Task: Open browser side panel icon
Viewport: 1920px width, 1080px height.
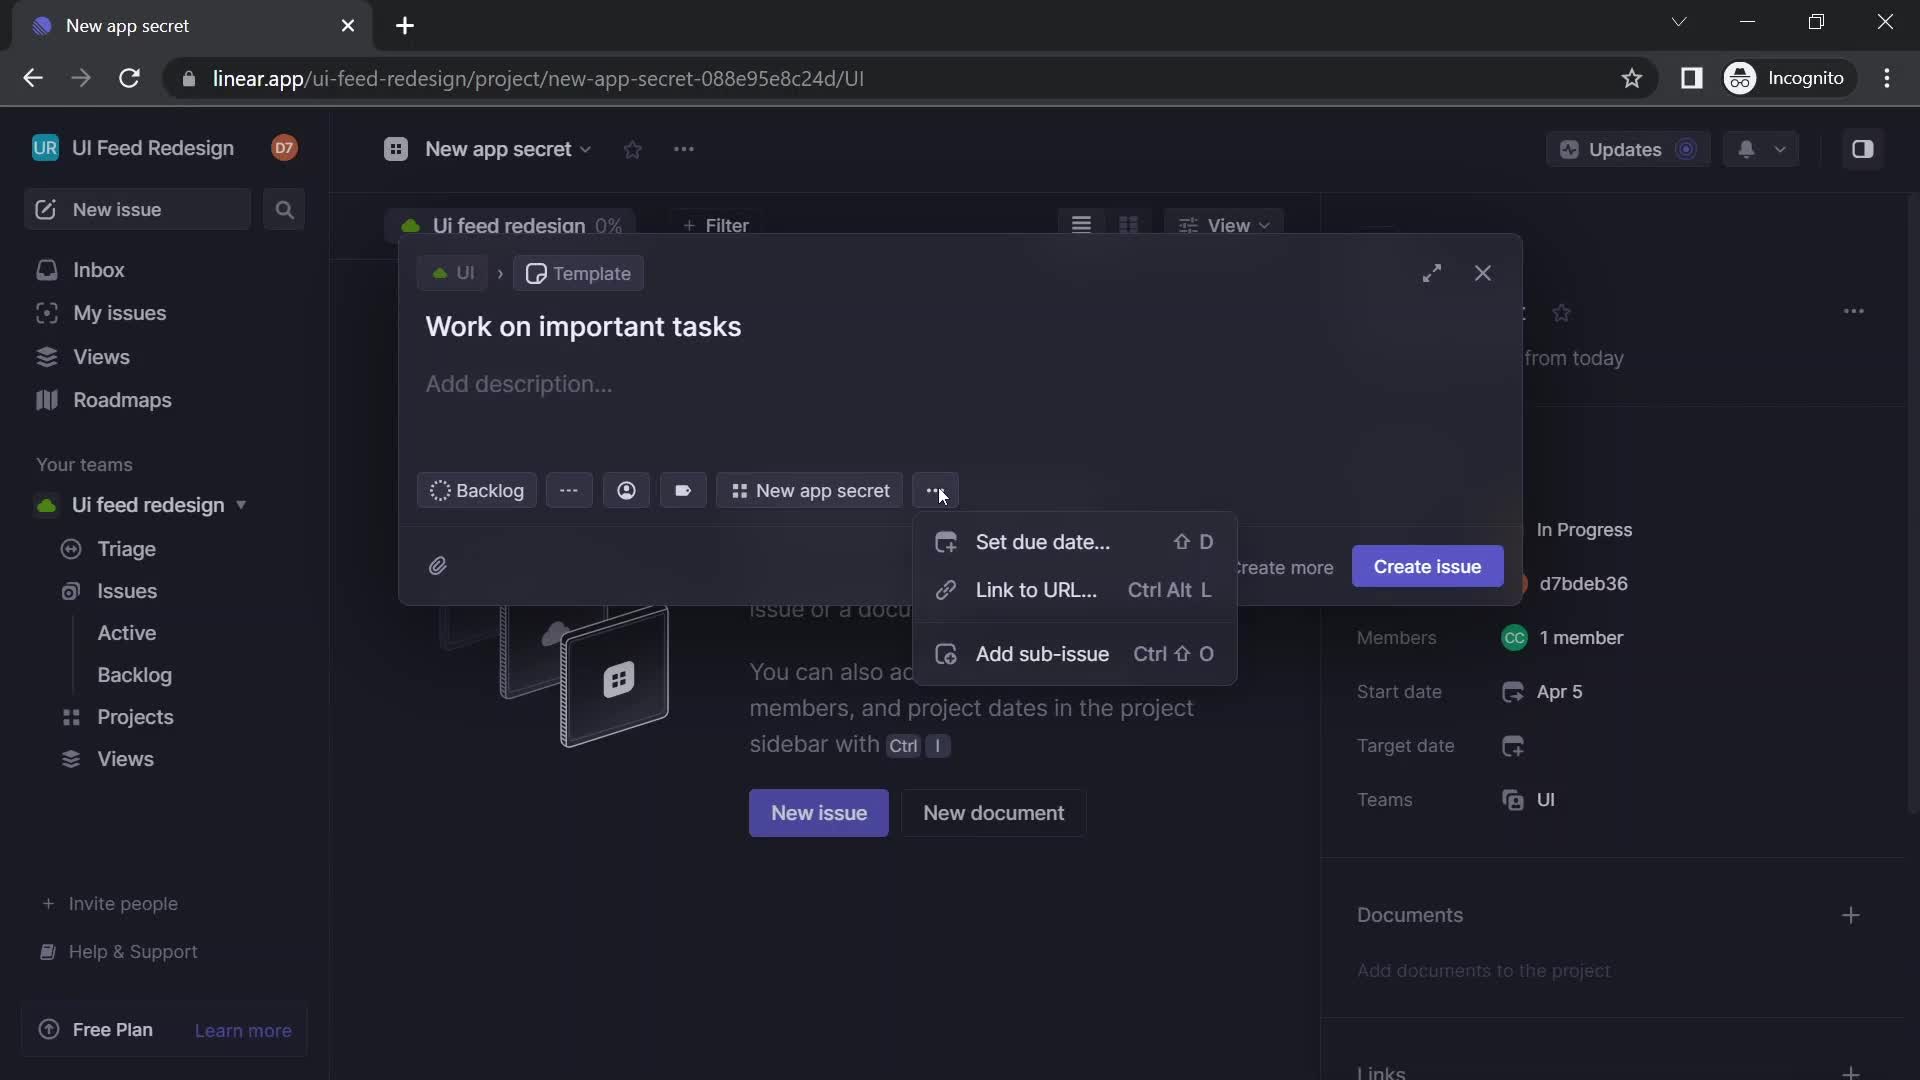Action: 1691,78
